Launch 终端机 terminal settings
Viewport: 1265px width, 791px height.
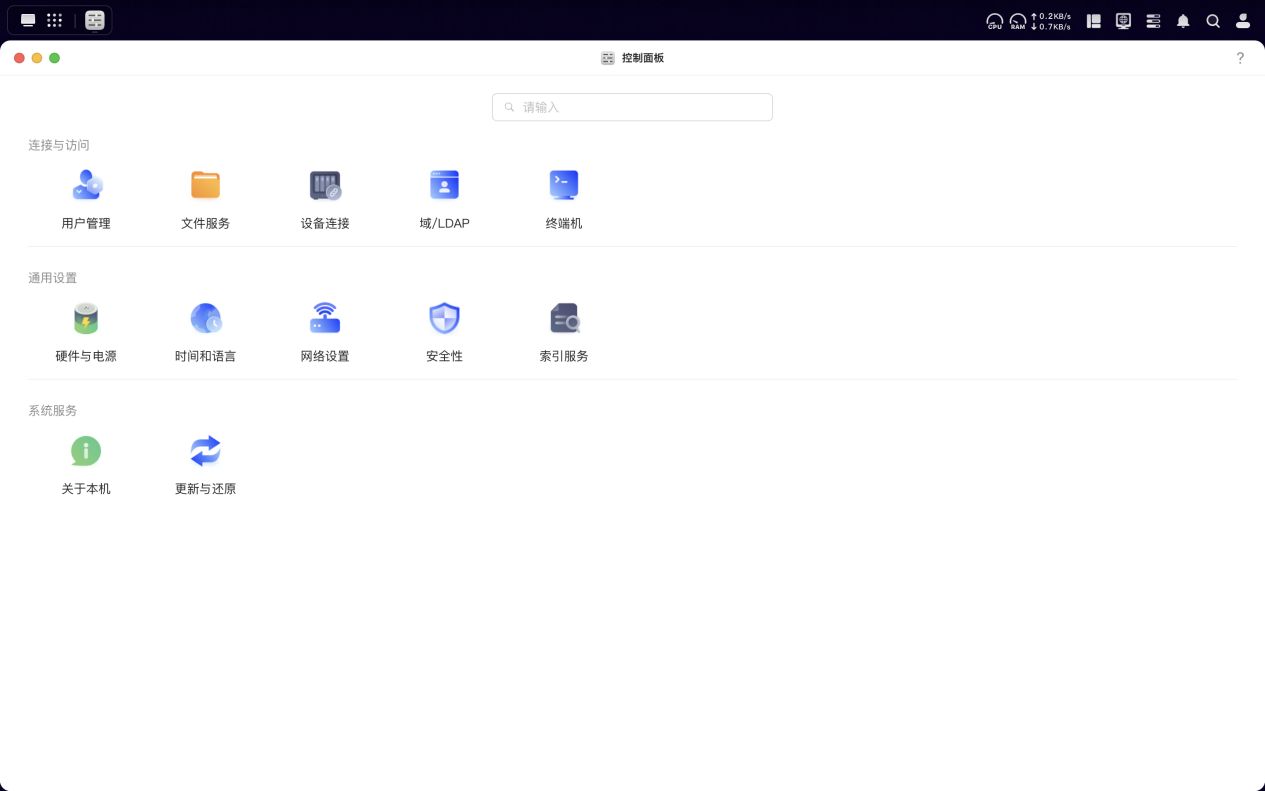coord(564,199)
